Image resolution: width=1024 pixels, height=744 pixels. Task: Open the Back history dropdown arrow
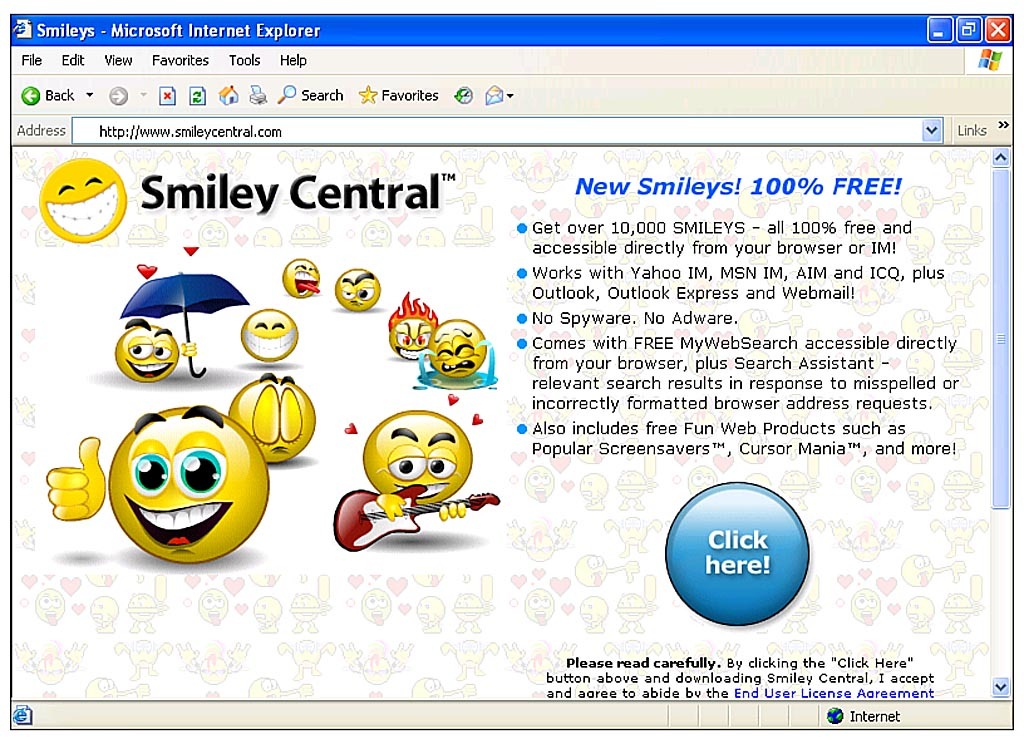tap(90, 95)
